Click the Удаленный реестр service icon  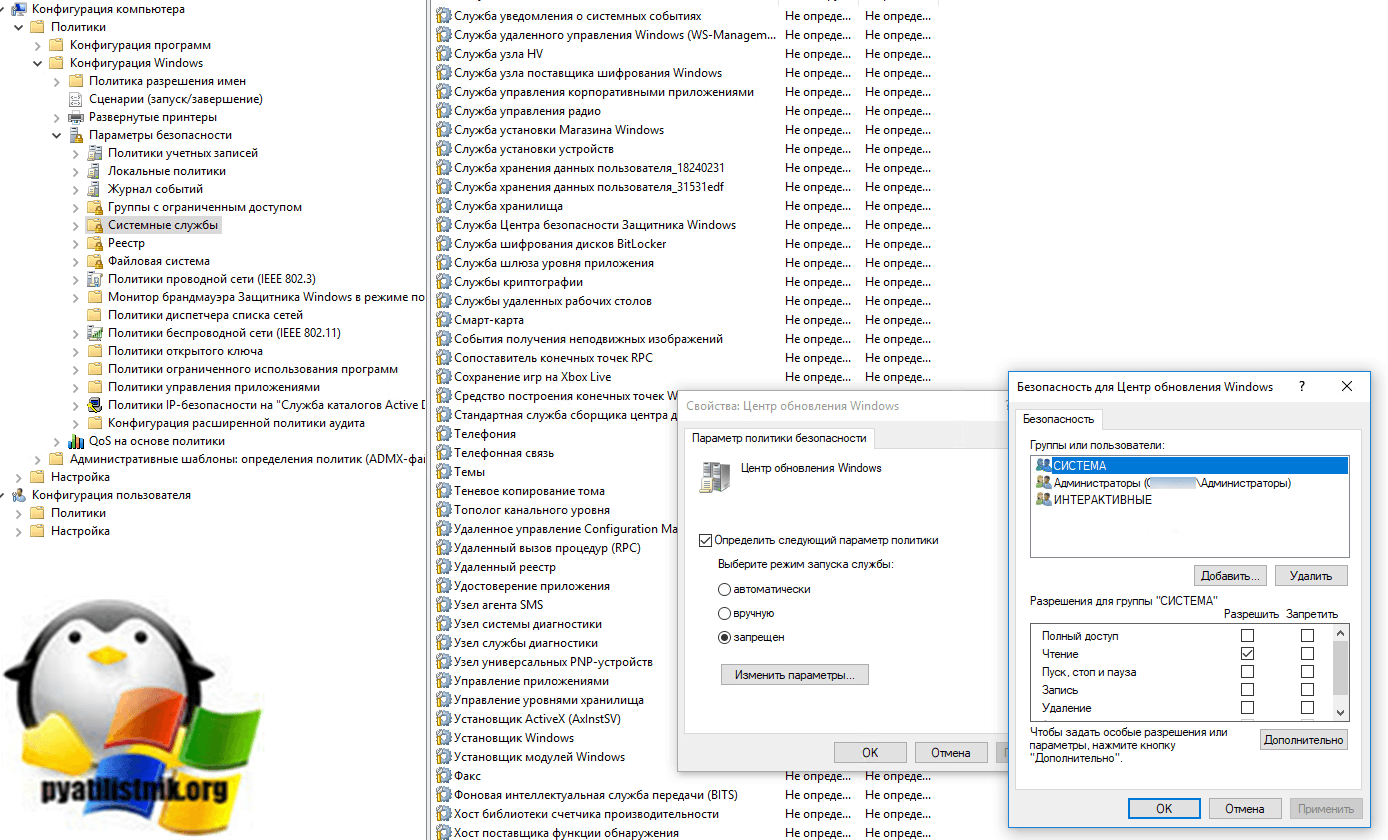[x=444, y=567]
